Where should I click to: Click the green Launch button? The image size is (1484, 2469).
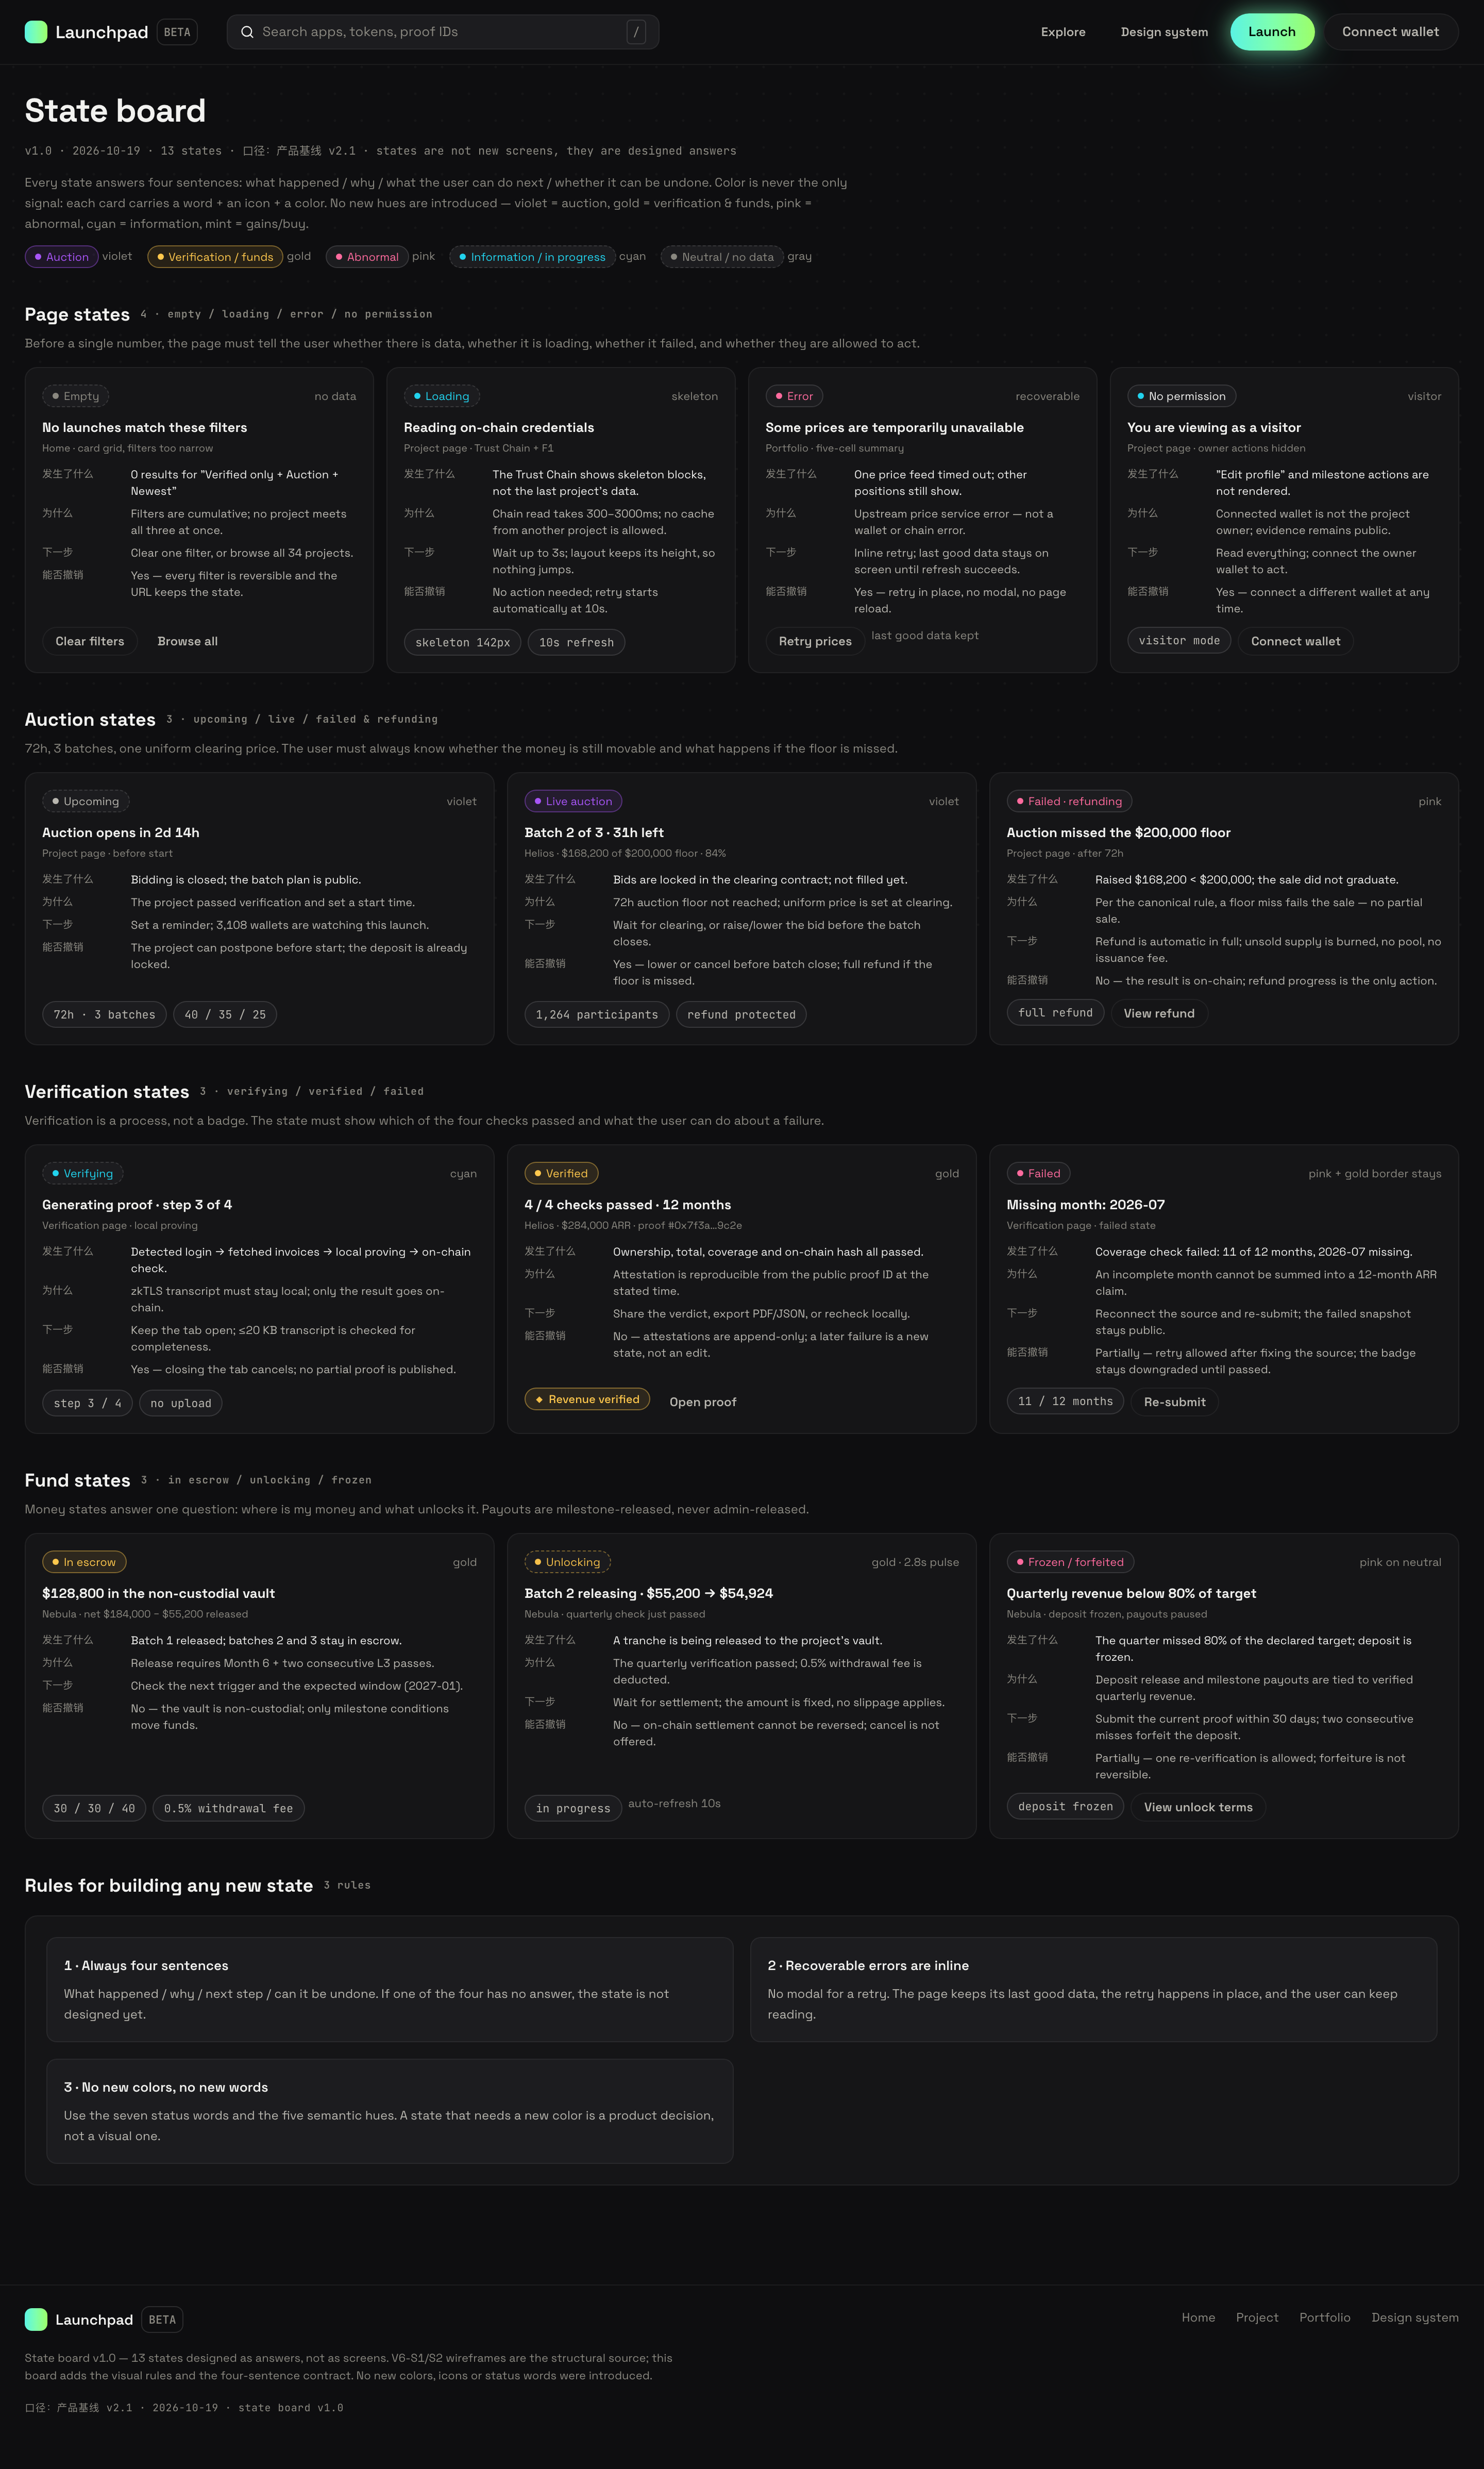(1272, 32)
